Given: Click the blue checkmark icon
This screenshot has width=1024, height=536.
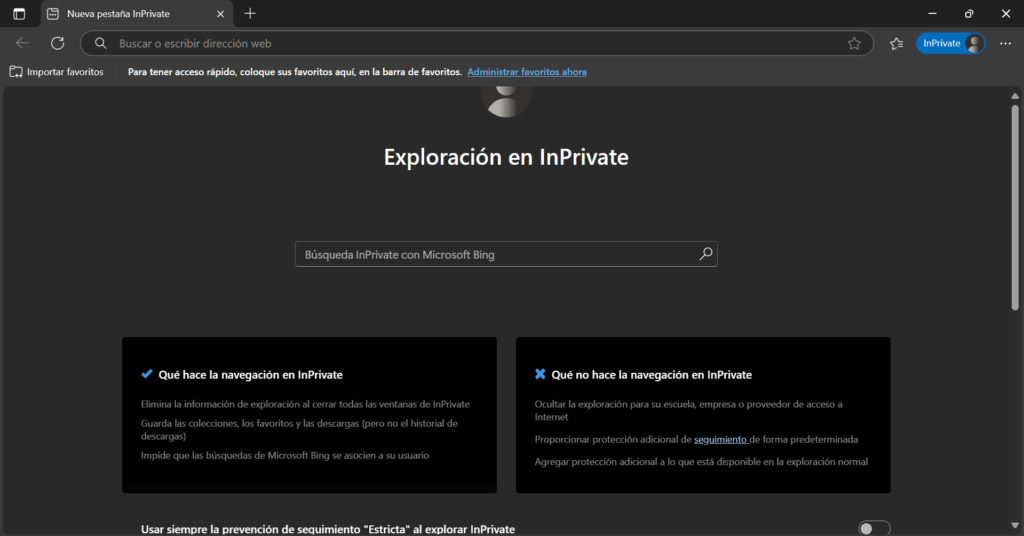Looking at the screenshot, I should pos(147,374).
